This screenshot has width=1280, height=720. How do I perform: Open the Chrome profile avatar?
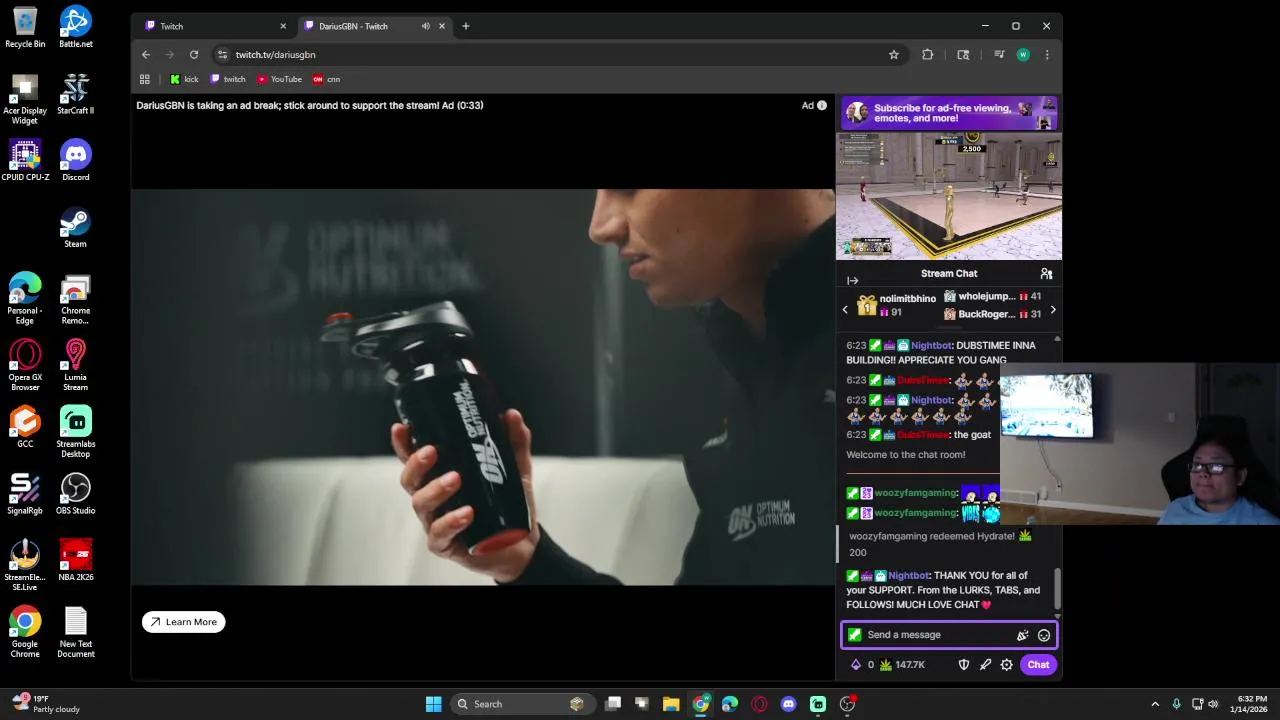pos(1023,55)
